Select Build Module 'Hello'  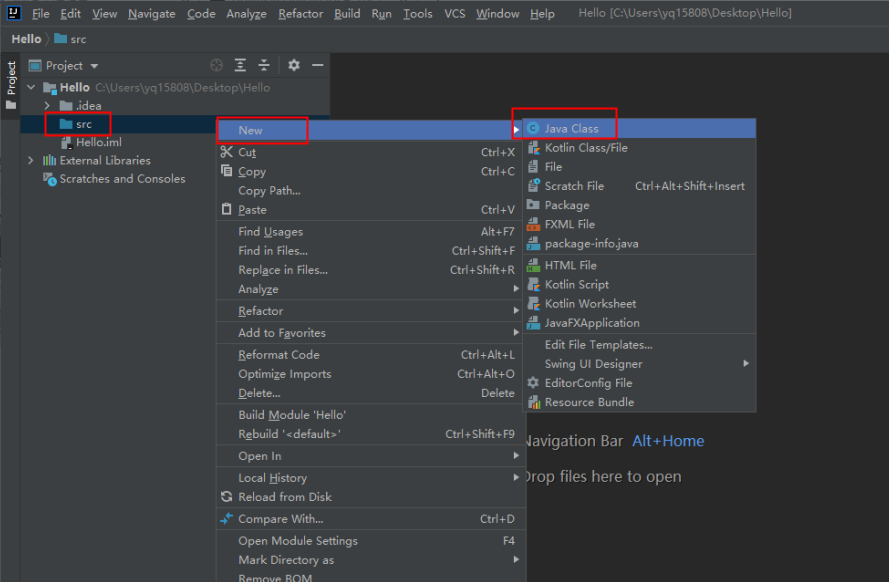371,415
